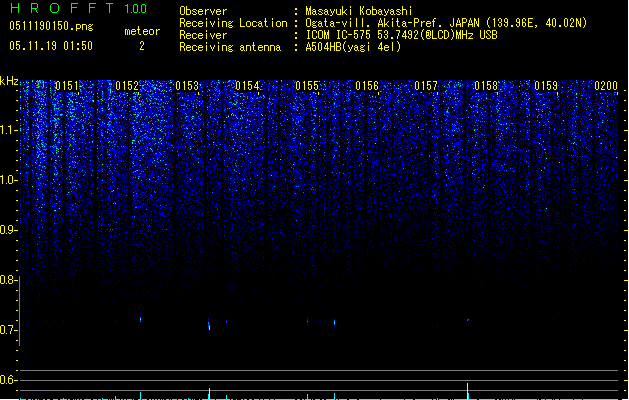Click the 0158 time marker
Viewport: 629px width, 400px height.
(486, 86)
